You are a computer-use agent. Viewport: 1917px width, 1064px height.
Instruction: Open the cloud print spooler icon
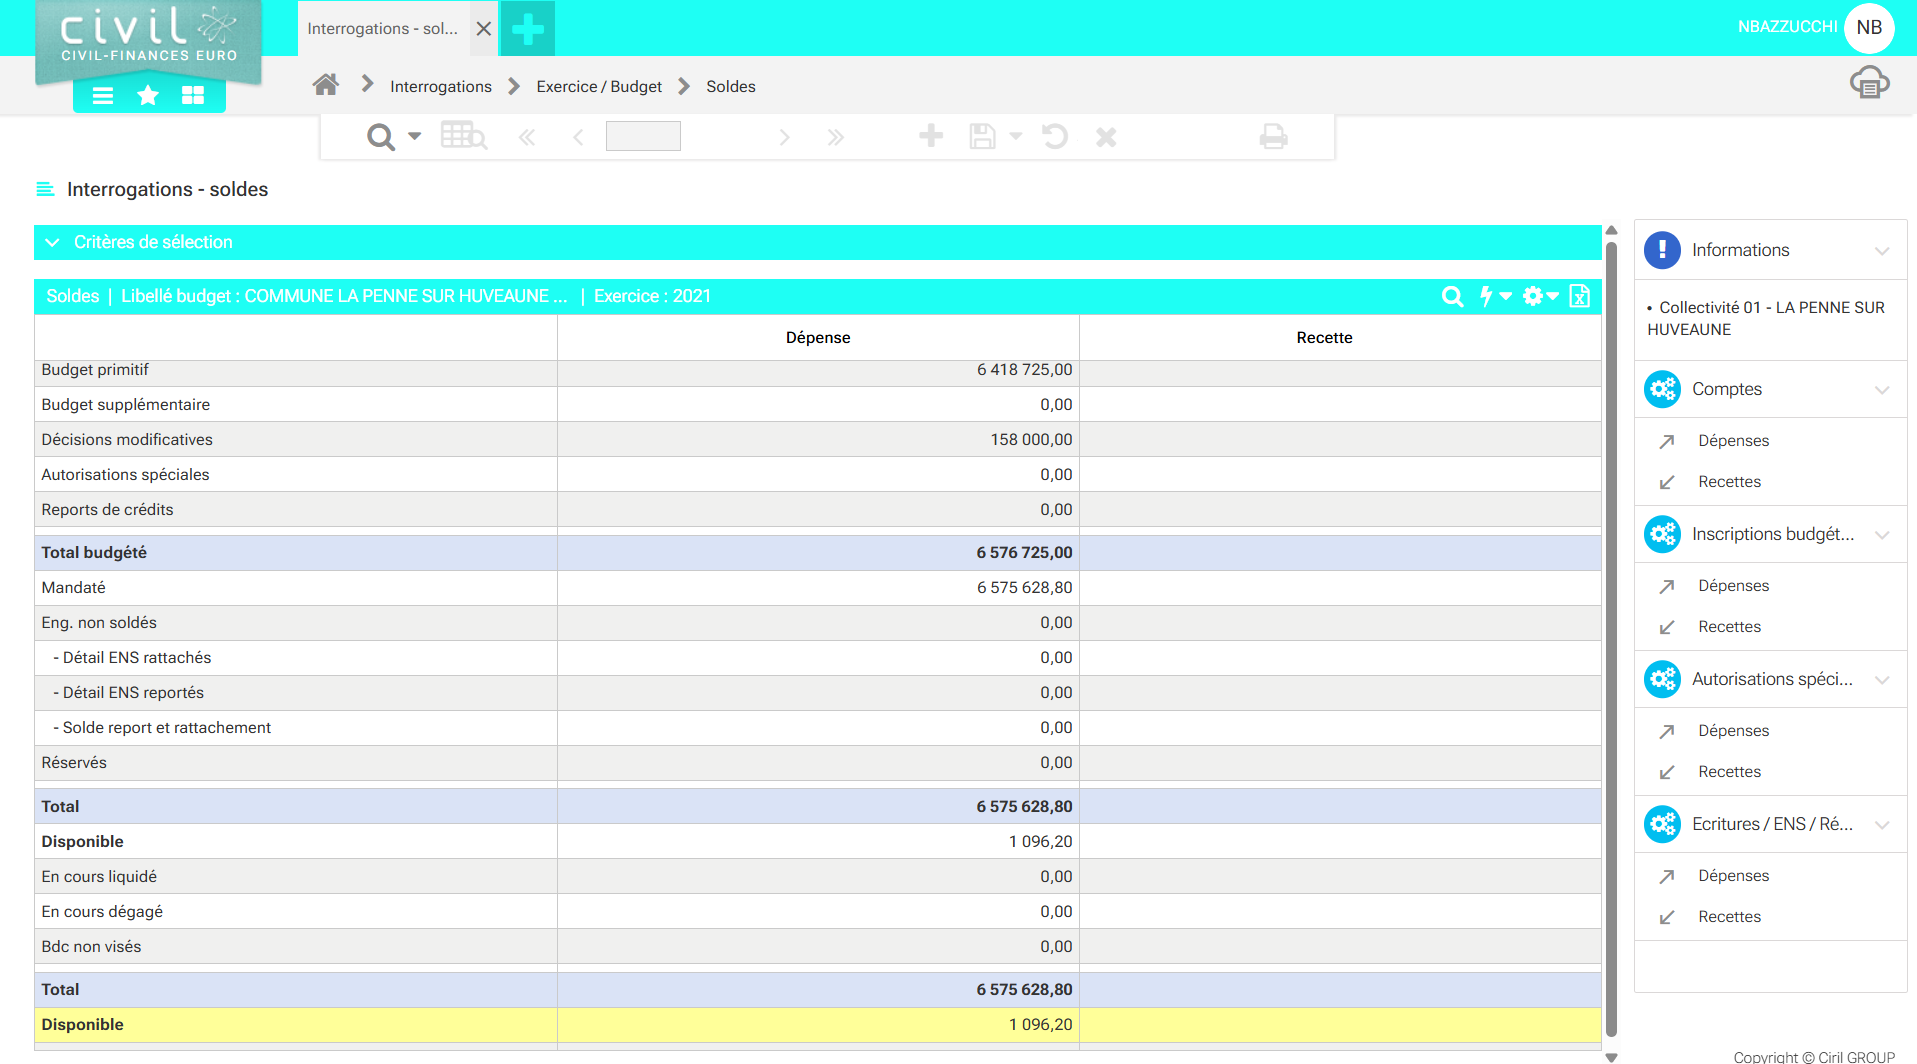coord(1869,82)
